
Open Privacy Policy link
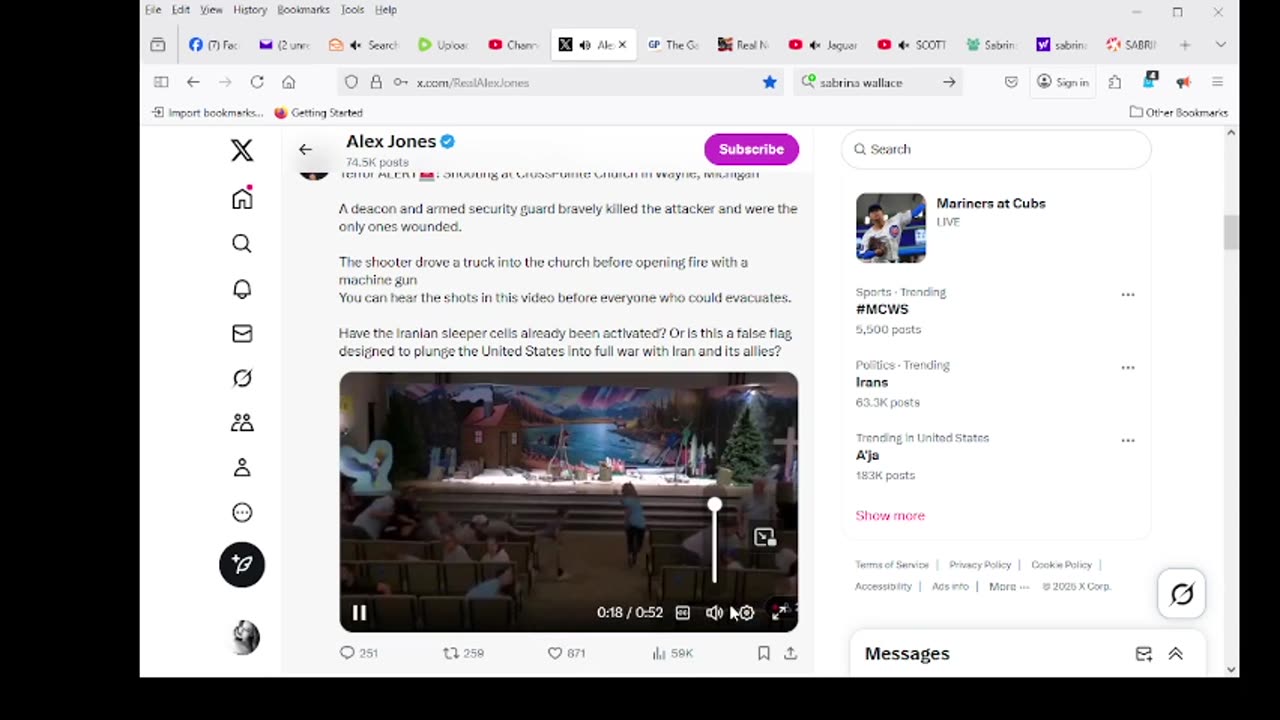pos(980,565)
